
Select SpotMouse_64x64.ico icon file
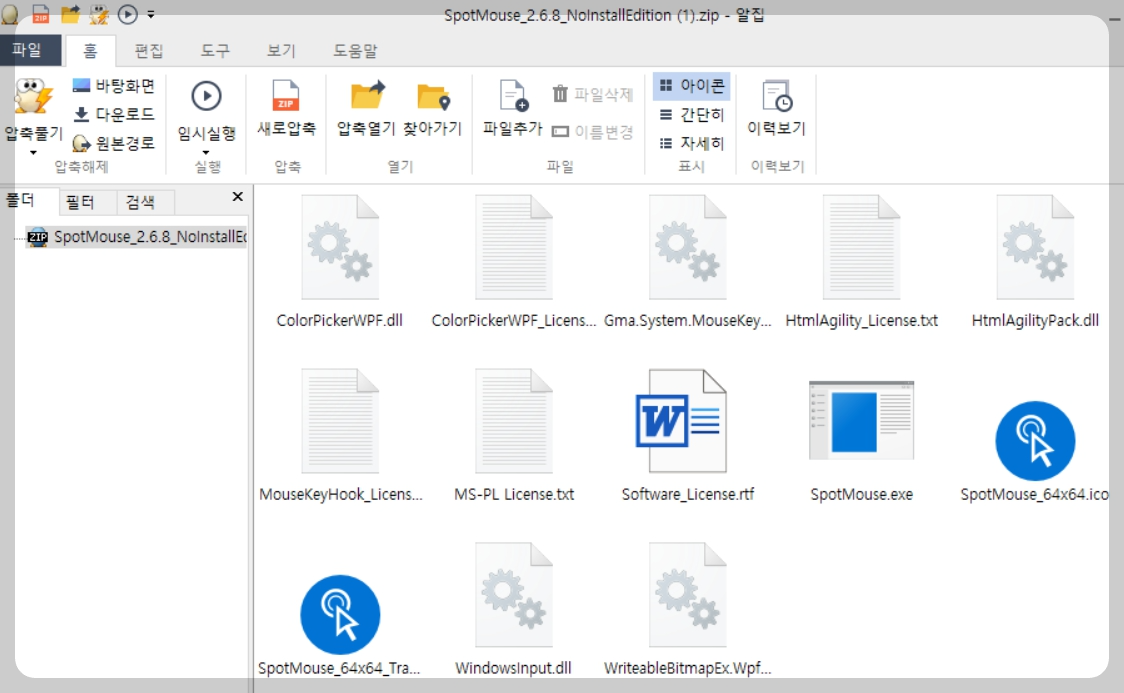[x=1034, y=441]
